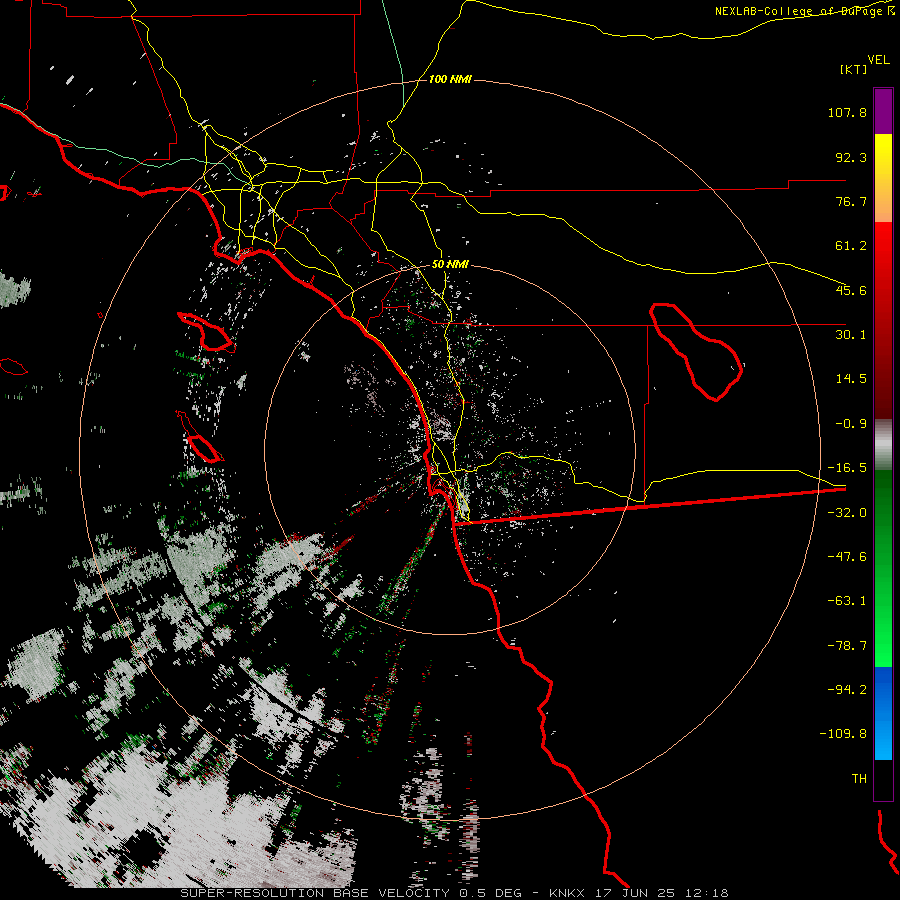Click the 50 NMI range ring label
Screen dimensions: 900x900
point(450,265)
